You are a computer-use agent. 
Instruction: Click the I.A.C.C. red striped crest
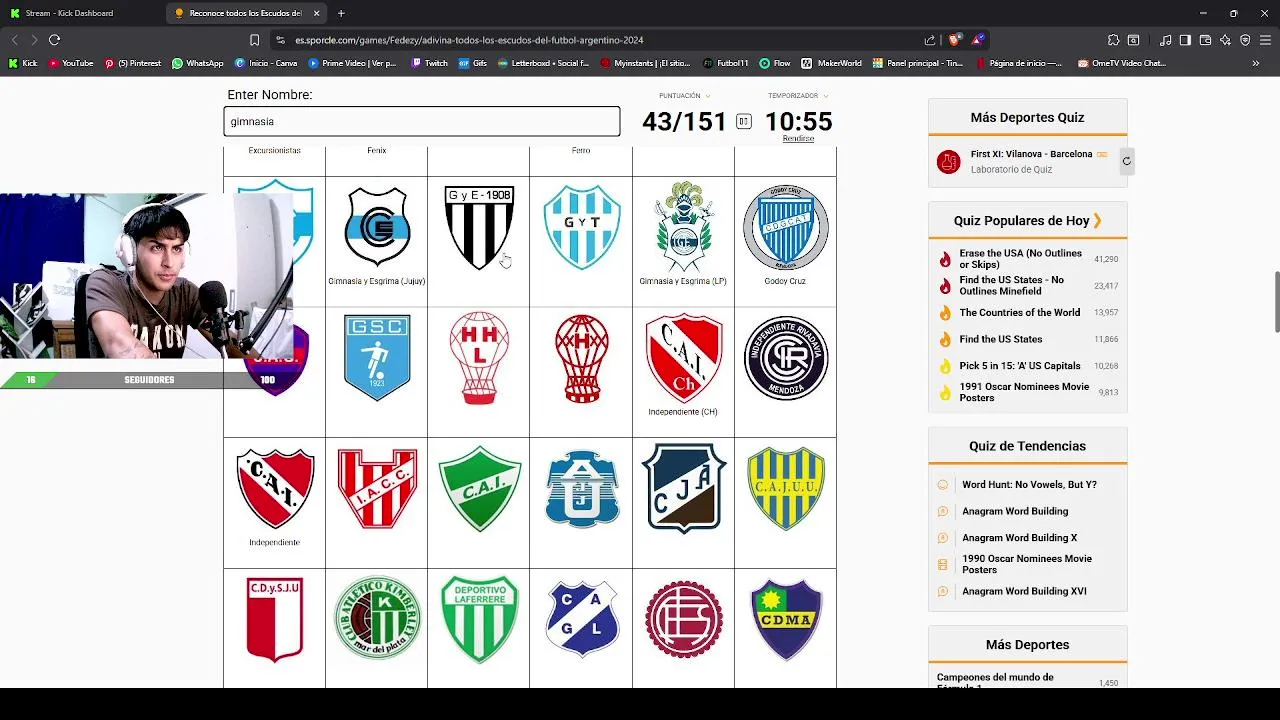pos(377,488)
